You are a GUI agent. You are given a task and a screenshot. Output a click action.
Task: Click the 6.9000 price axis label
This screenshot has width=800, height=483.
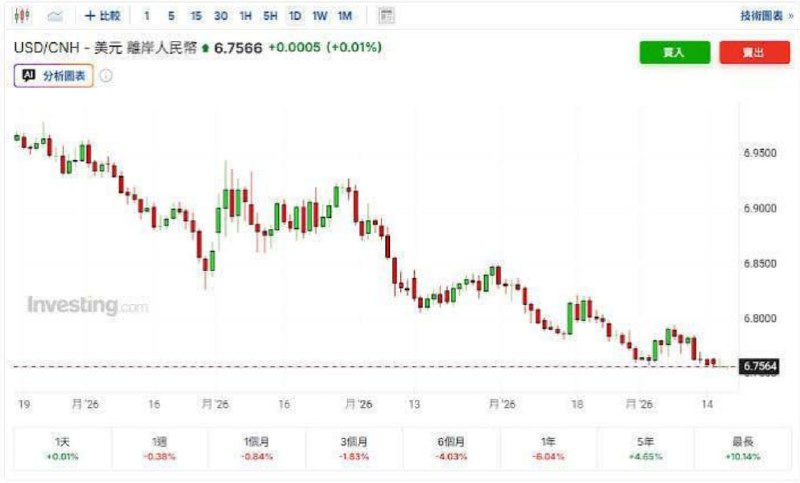pos(760,208)
